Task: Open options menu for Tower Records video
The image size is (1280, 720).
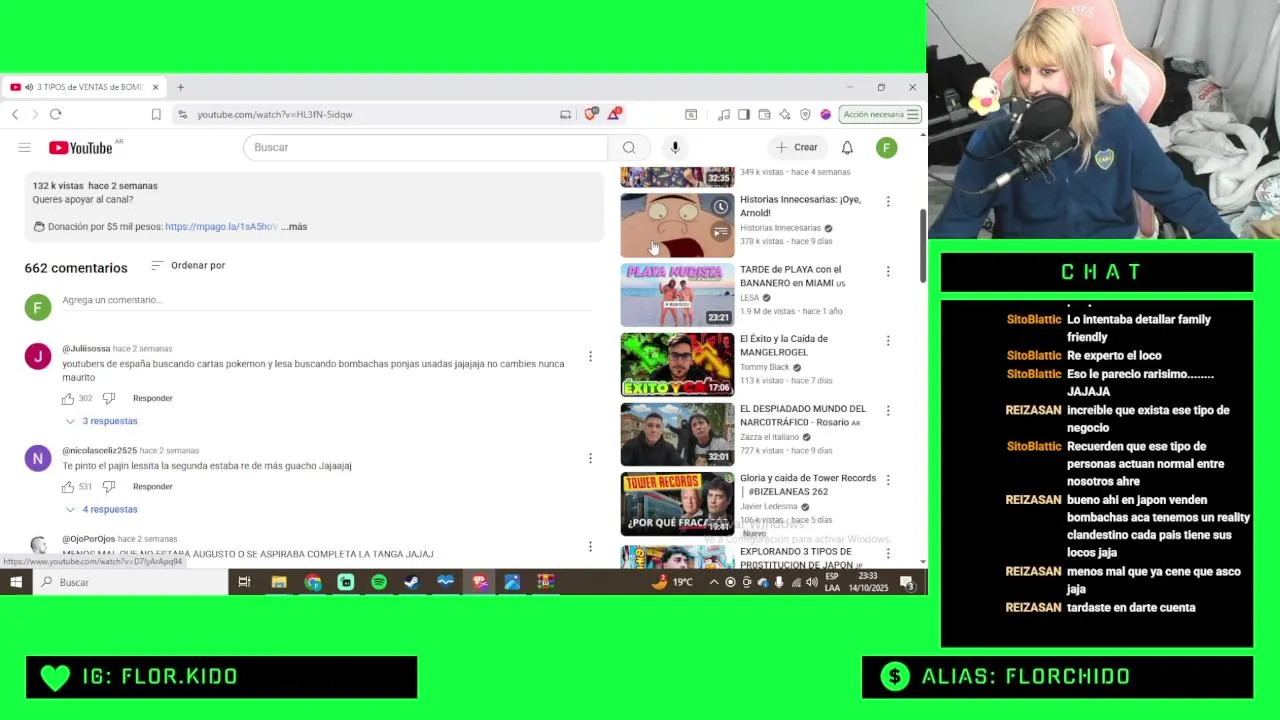Action: coord(887,480)
